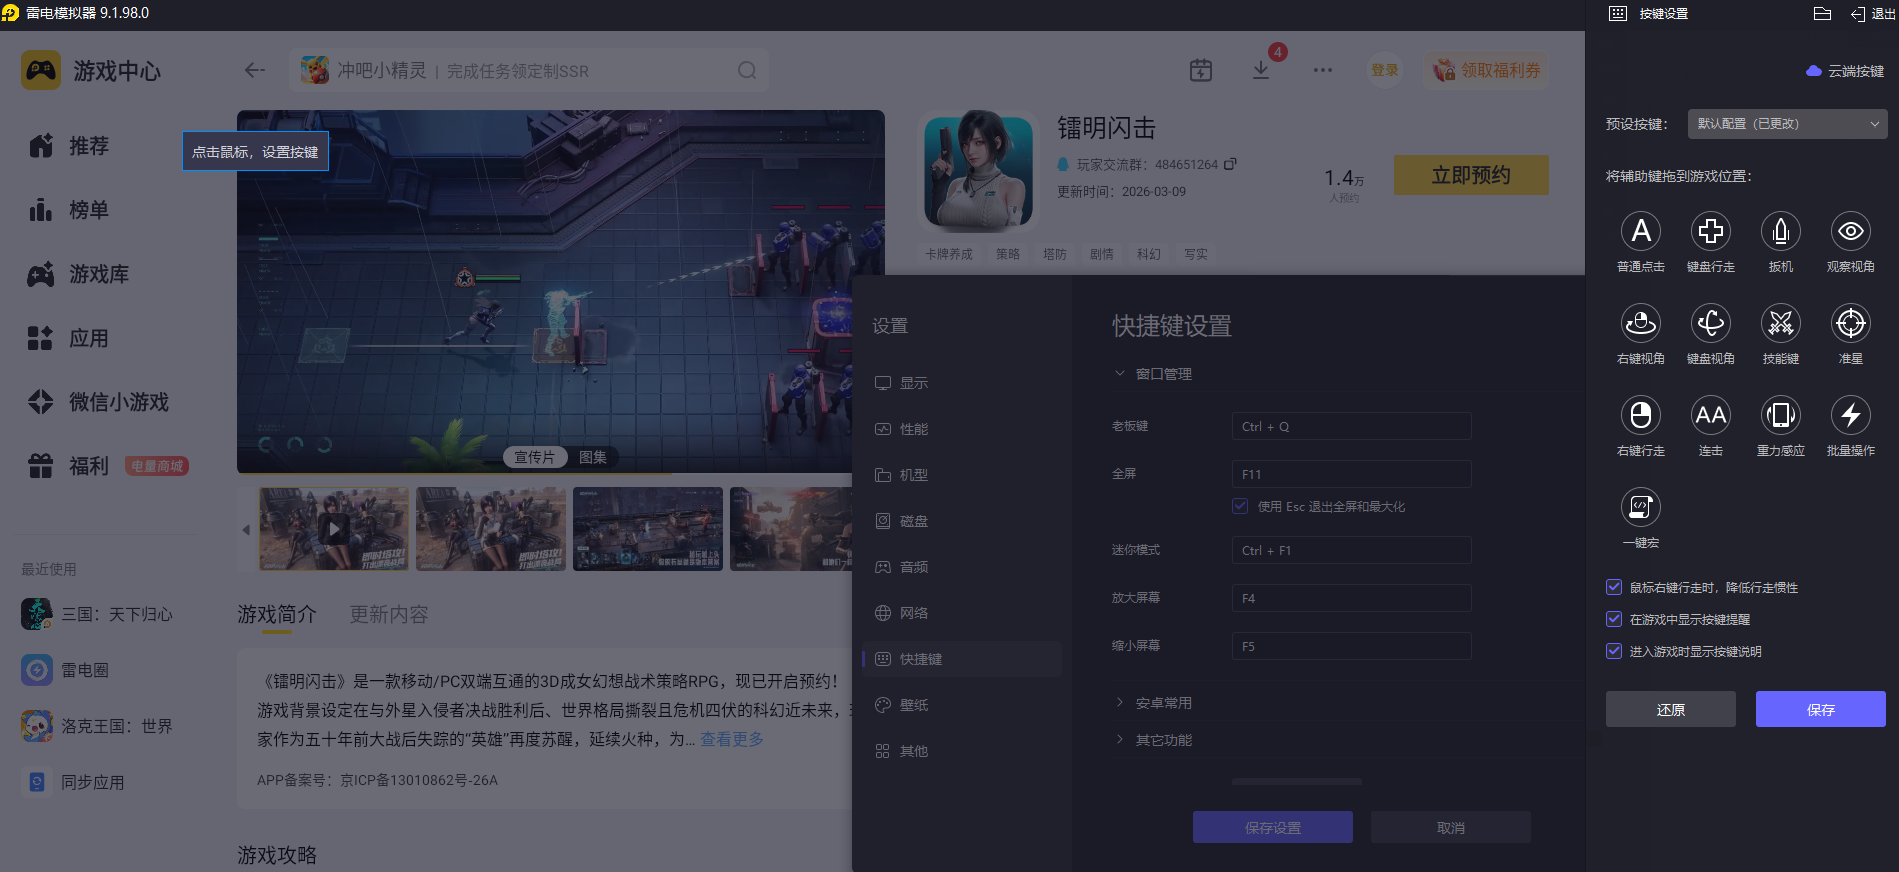Open the 预设按键 dropdown
This screenshot has height=872, width=1899.
click(x=1787, y=124)
